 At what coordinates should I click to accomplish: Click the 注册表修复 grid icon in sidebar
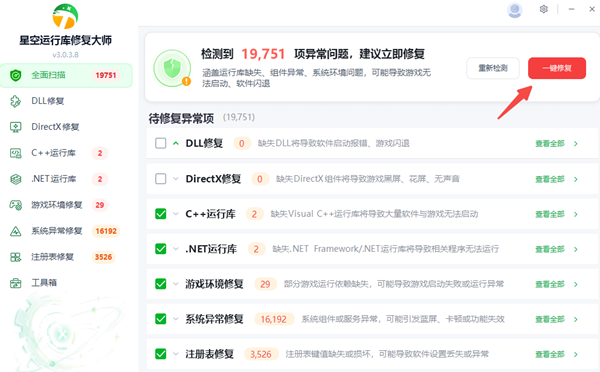tap(15, 257)
